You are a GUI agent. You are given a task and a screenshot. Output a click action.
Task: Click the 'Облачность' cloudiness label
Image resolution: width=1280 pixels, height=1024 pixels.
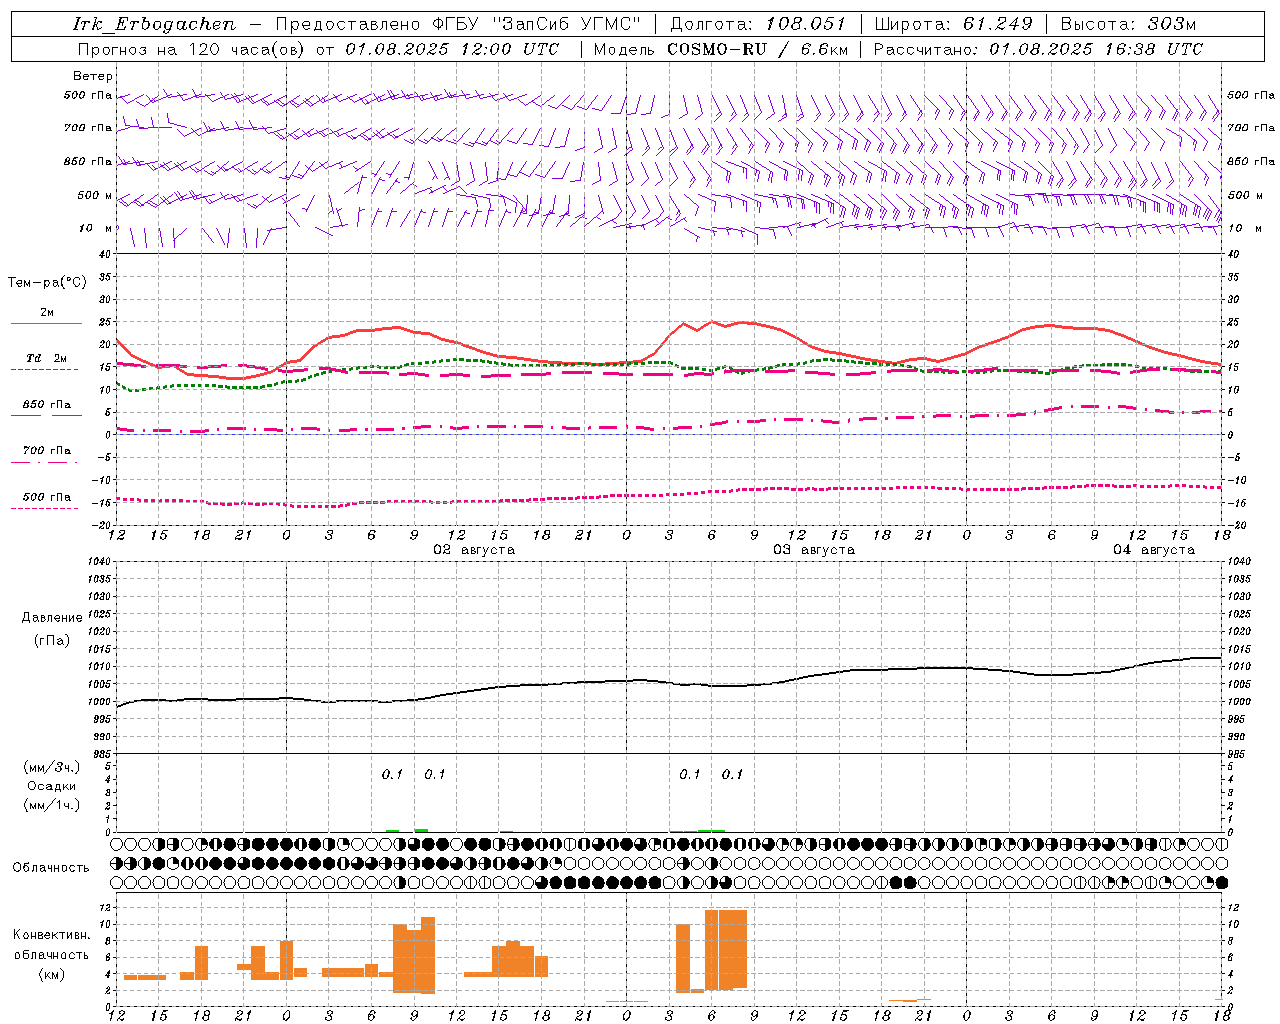(51, 868)
